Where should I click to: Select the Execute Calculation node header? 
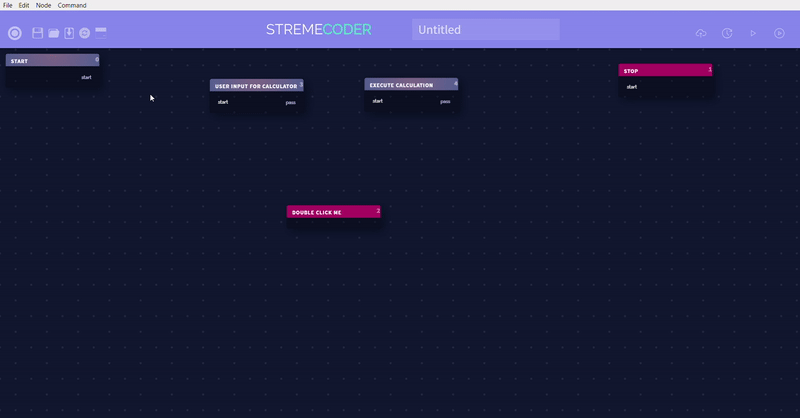point(411,84)
